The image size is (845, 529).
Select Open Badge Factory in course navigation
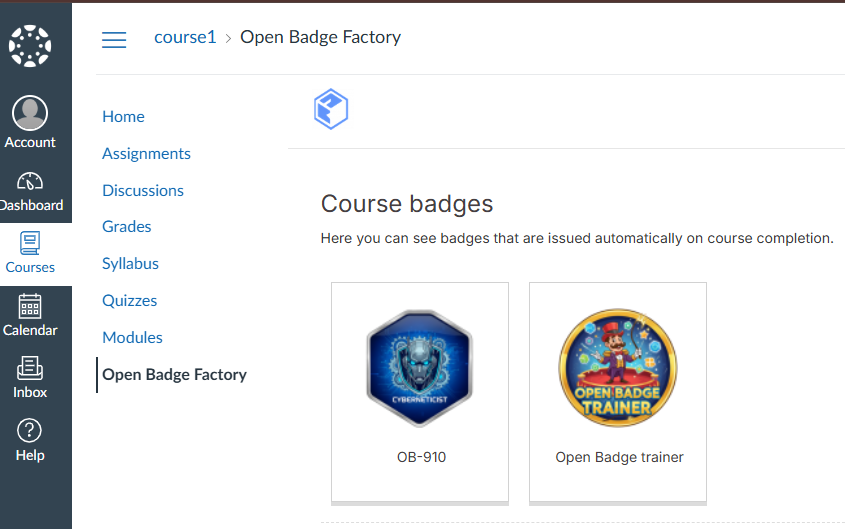pos(174,375)
